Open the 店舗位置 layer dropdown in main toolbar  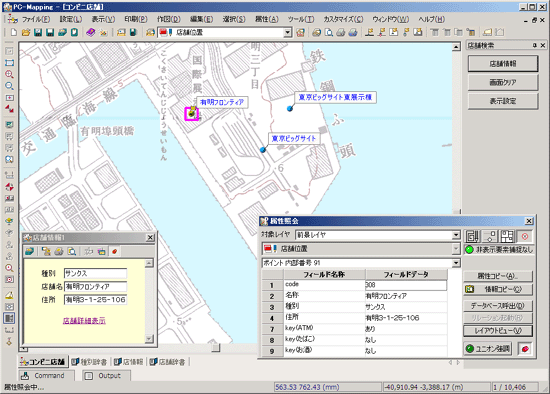click(x=288, y=33)
